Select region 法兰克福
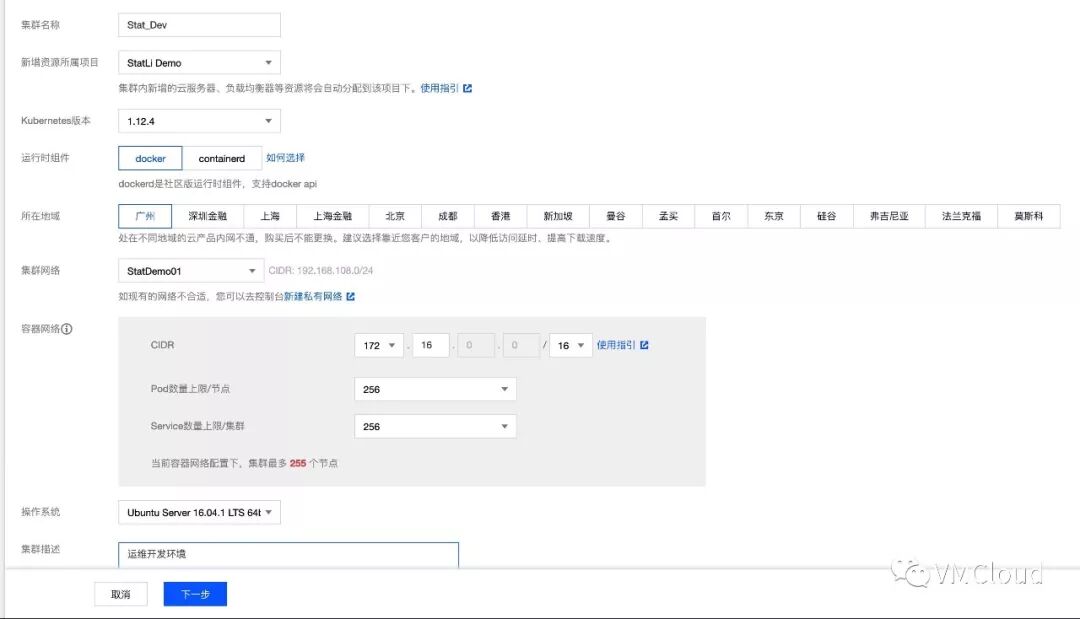Viewport: 1080px width, 619px height. point(962,216)
